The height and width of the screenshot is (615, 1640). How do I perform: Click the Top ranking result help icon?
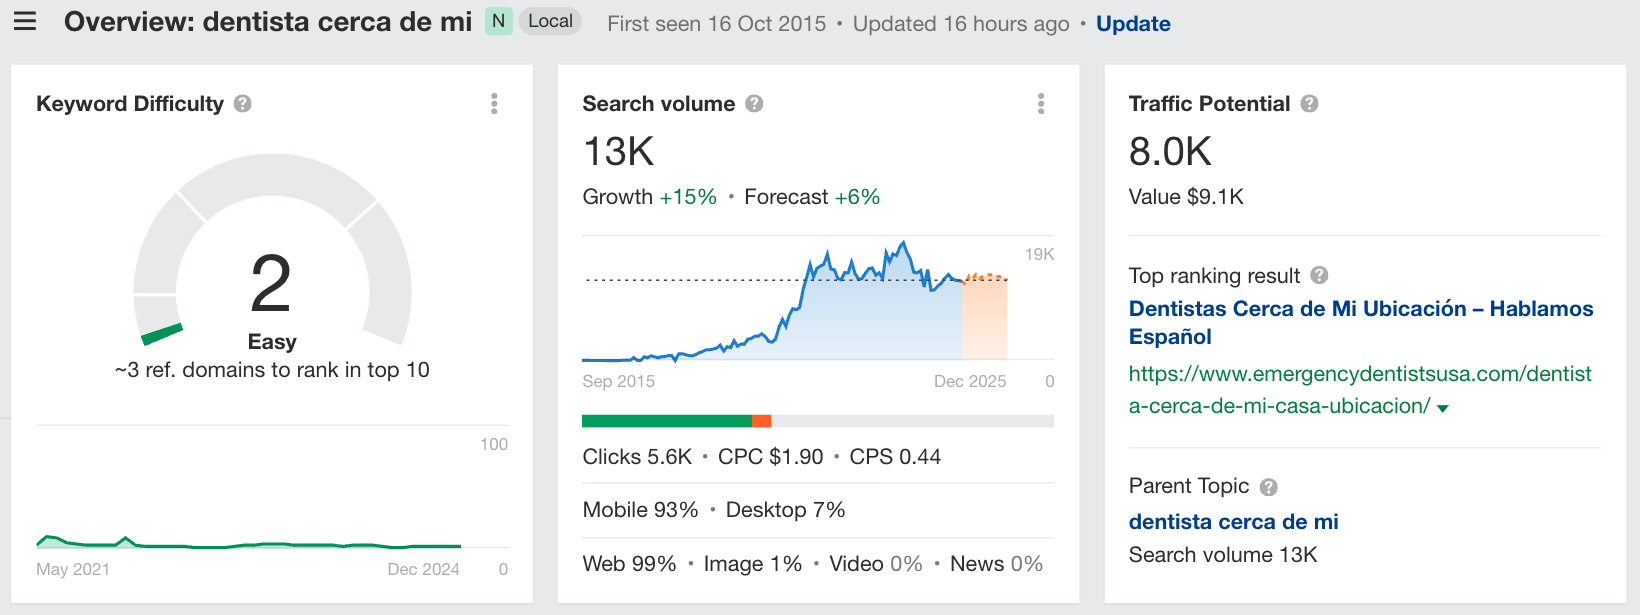tap(1319, 275)
